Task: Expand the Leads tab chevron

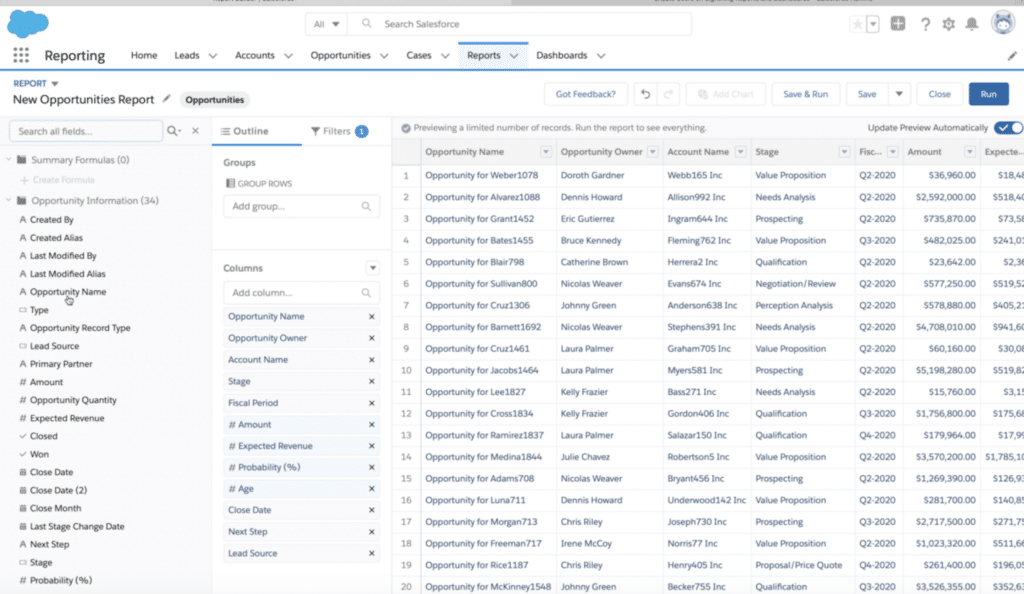Action: point(212,56)
